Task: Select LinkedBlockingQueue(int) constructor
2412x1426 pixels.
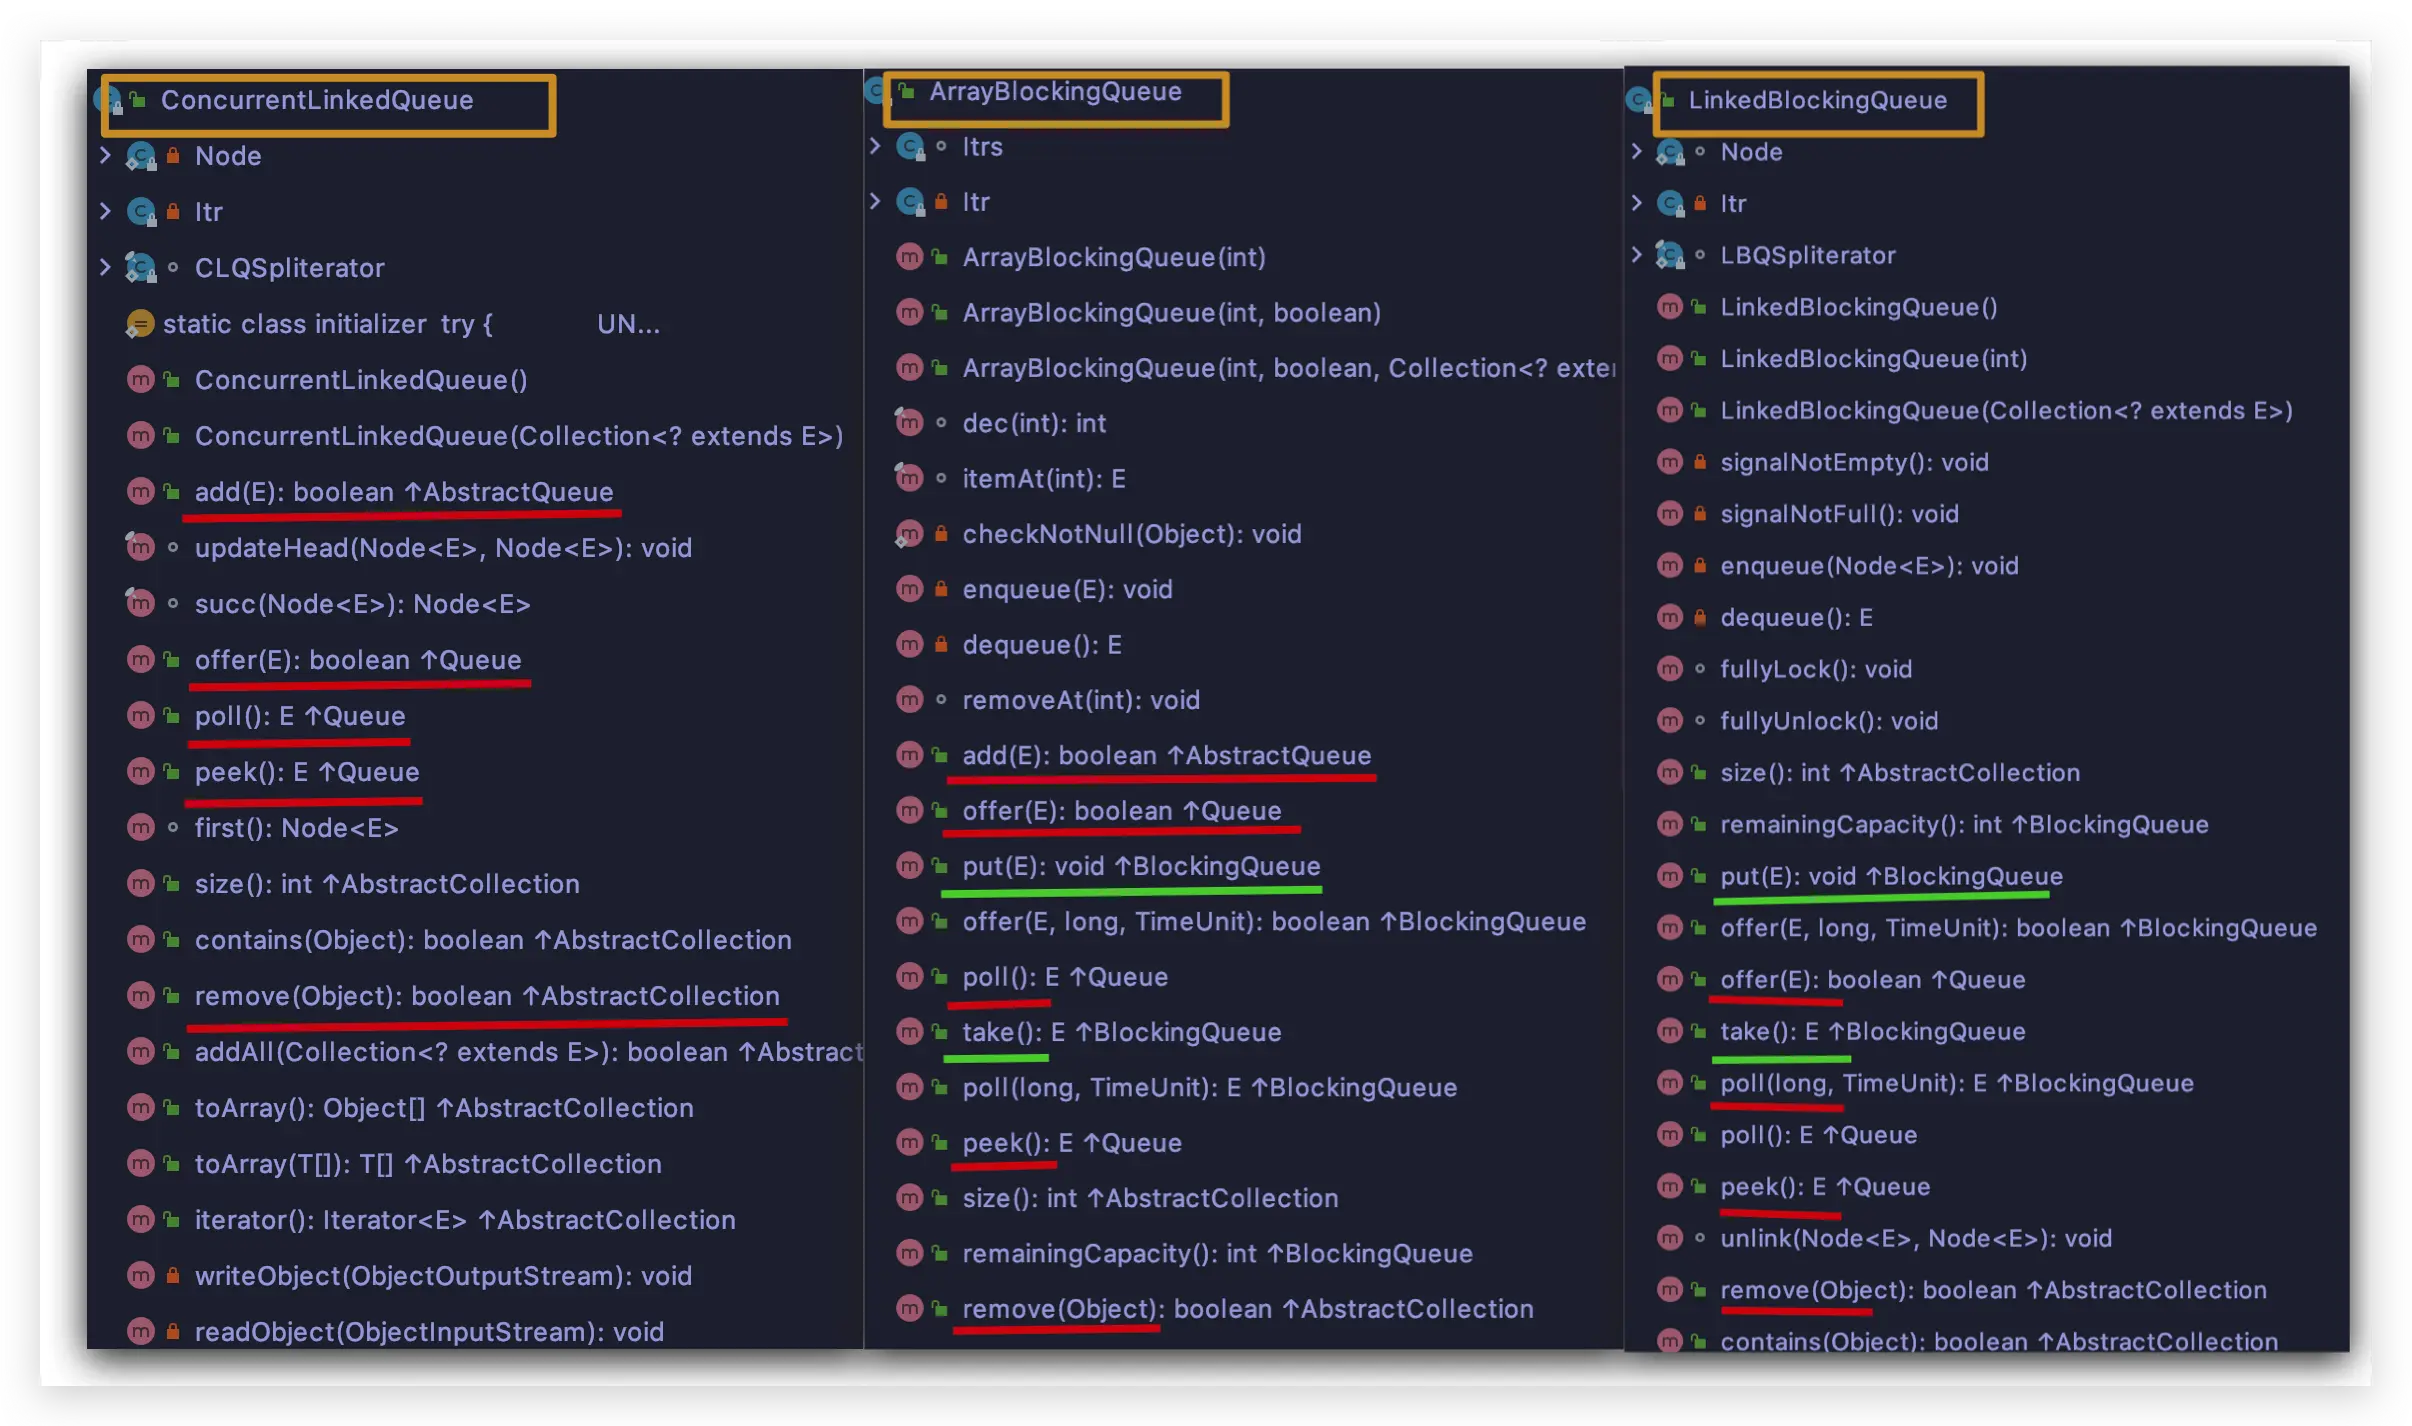Action: pyautogui.click(x=1874, y=359)
